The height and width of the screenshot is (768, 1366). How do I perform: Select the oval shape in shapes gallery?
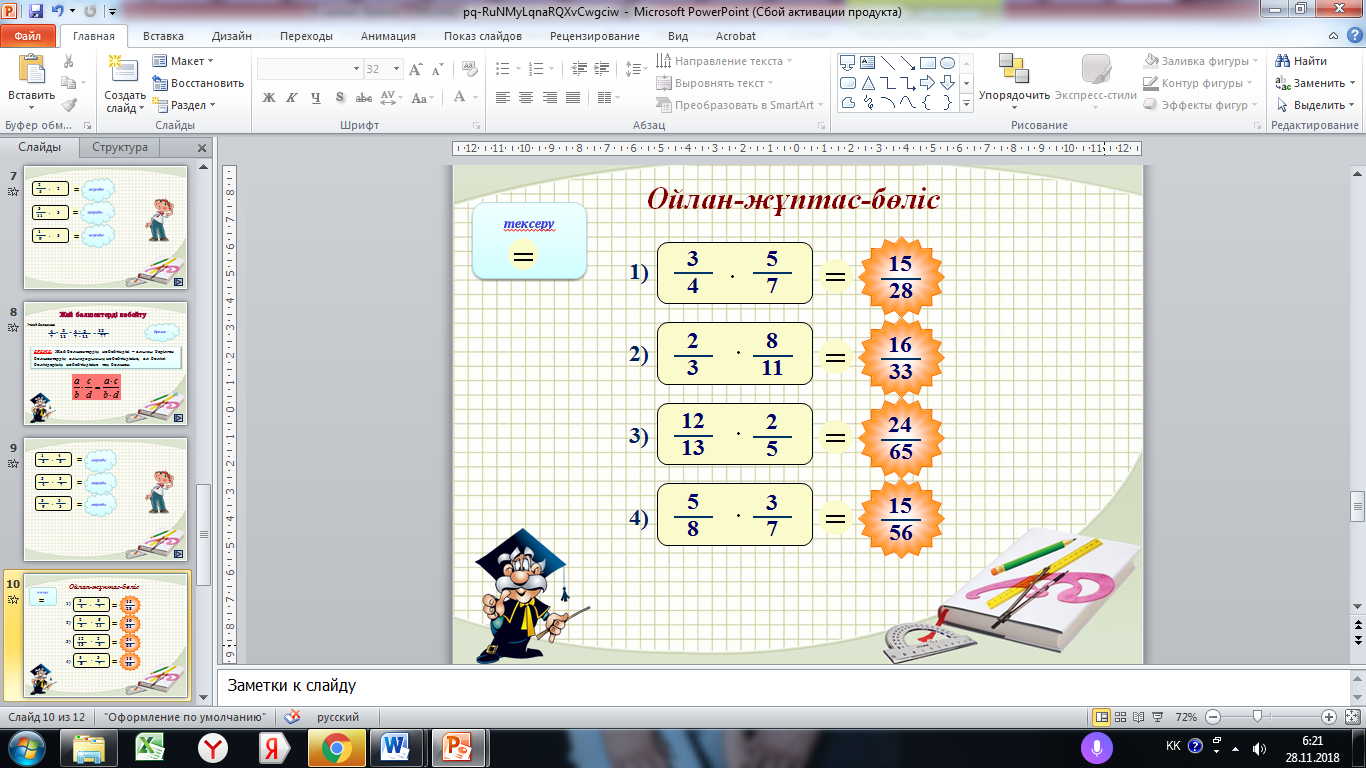point(947,62)
